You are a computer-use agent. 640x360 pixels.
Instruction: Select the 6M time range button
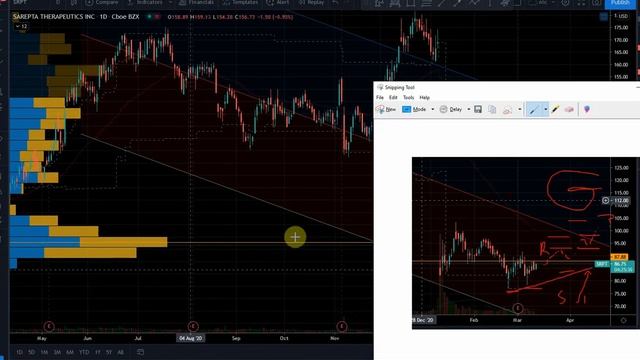70,352
